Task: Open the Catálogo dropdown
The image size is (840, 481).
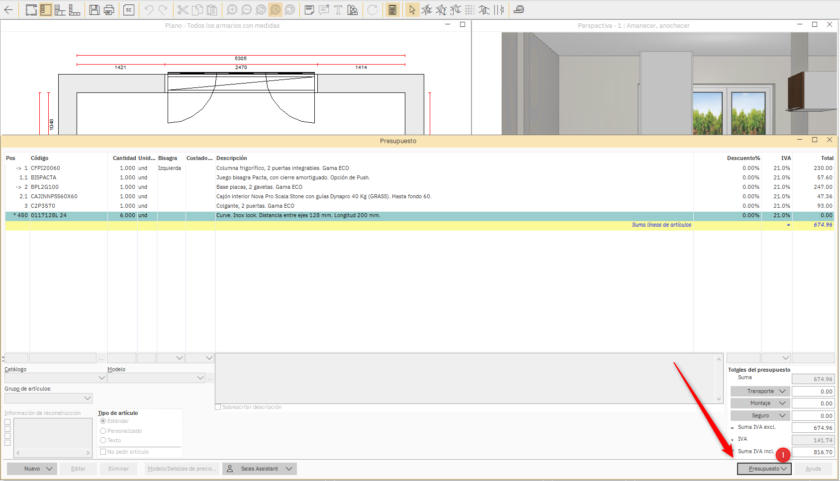Action: pyautogui.click(x=55, y=378)
